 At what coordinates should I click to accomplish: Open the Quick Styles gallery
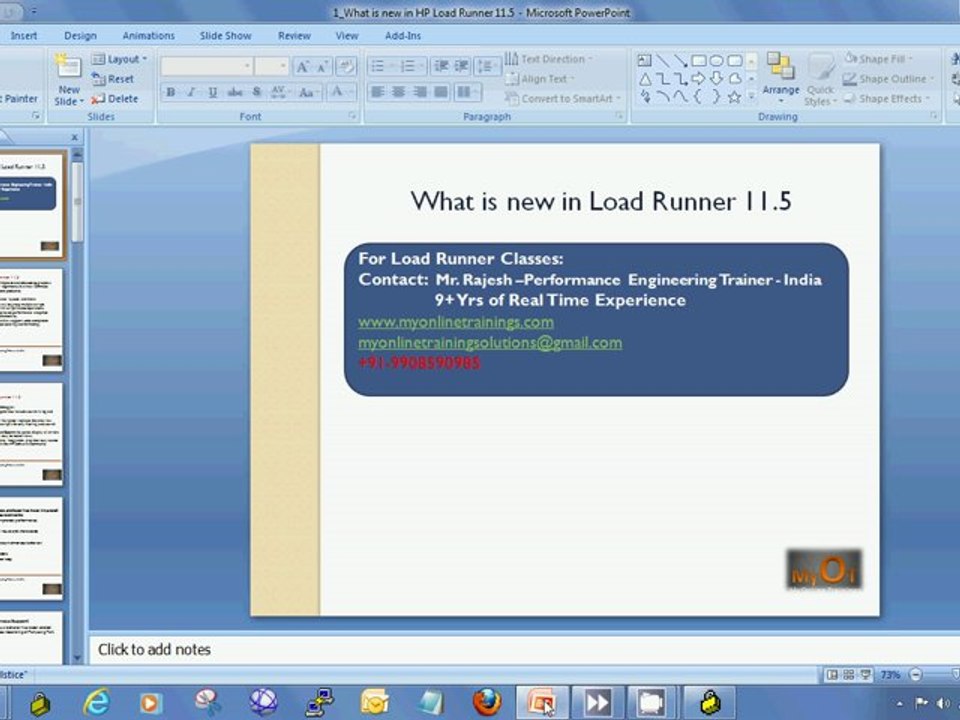tap(820, 80)
